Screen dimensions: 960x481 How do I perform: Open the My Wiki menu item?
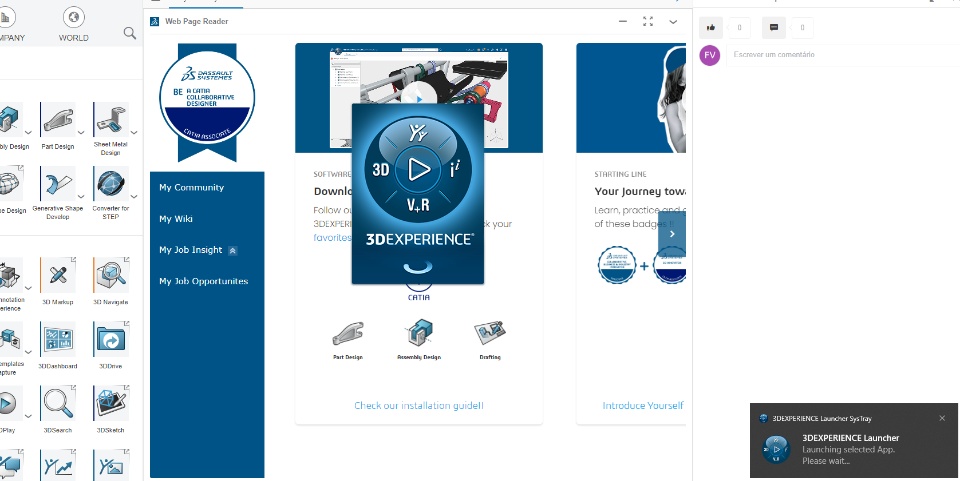click(176, 218)
